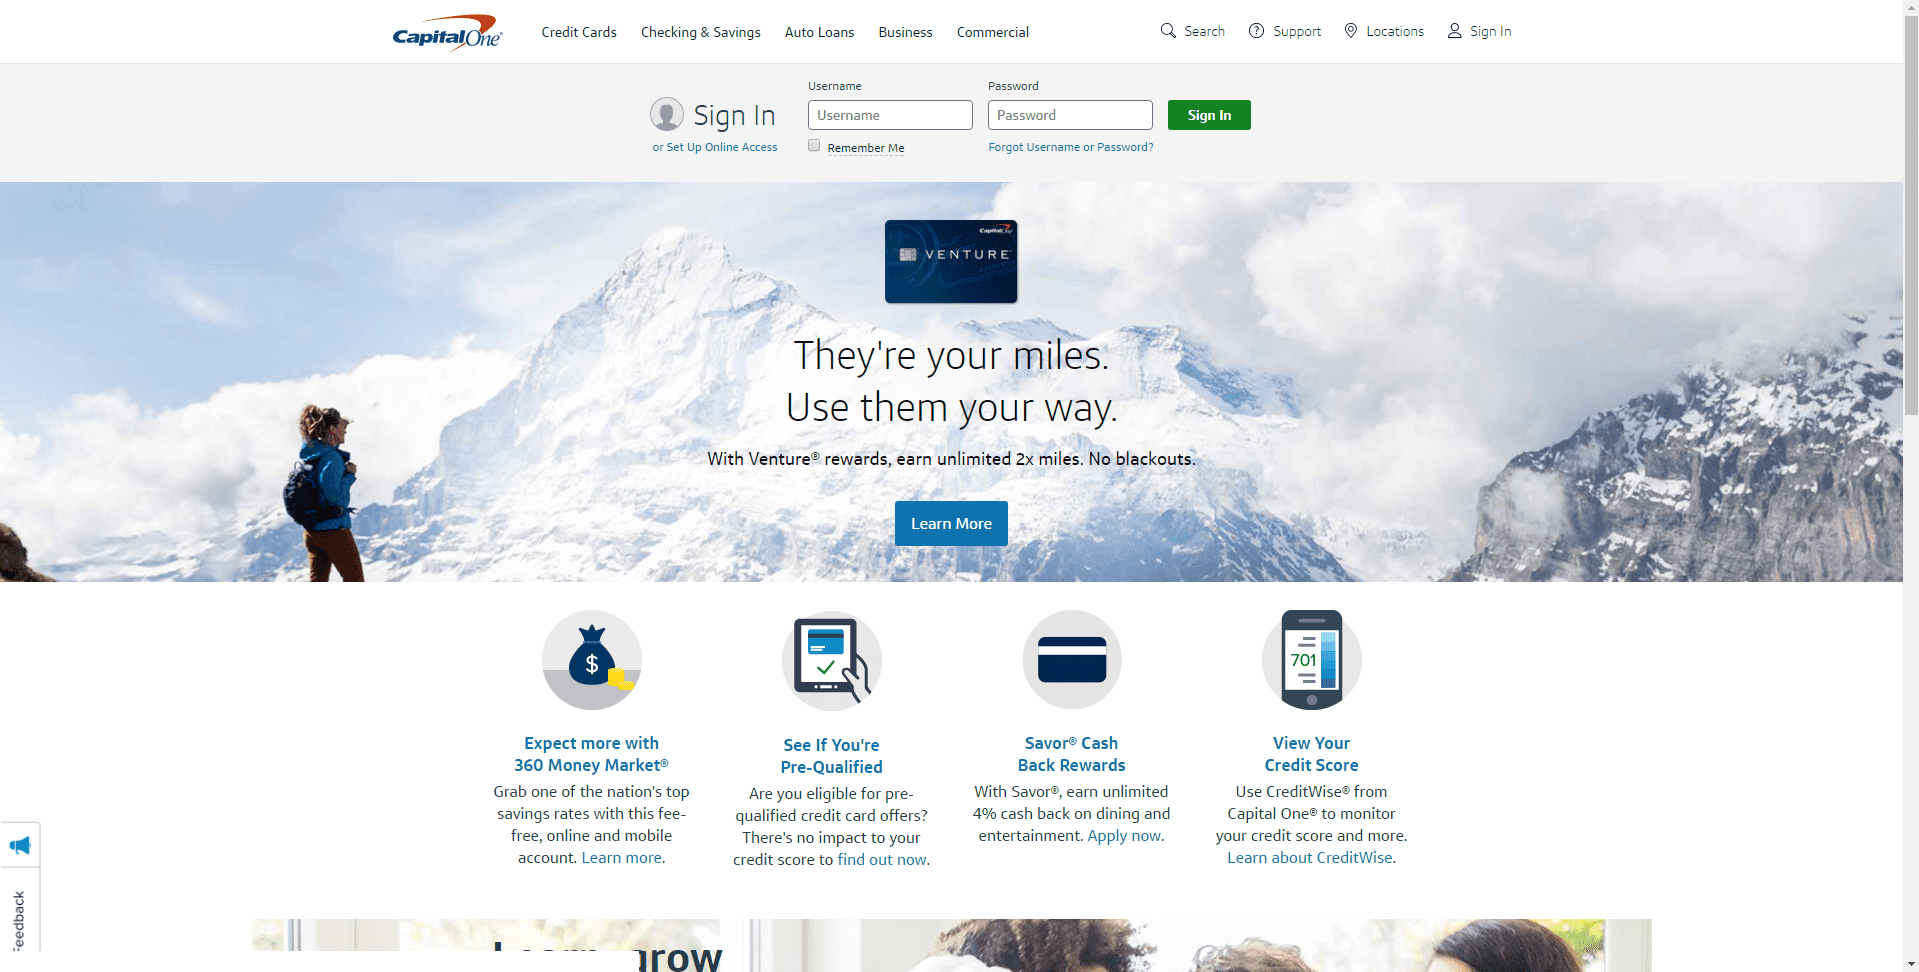
Task: Click the Support link text
Action: tap(1297, 31)
